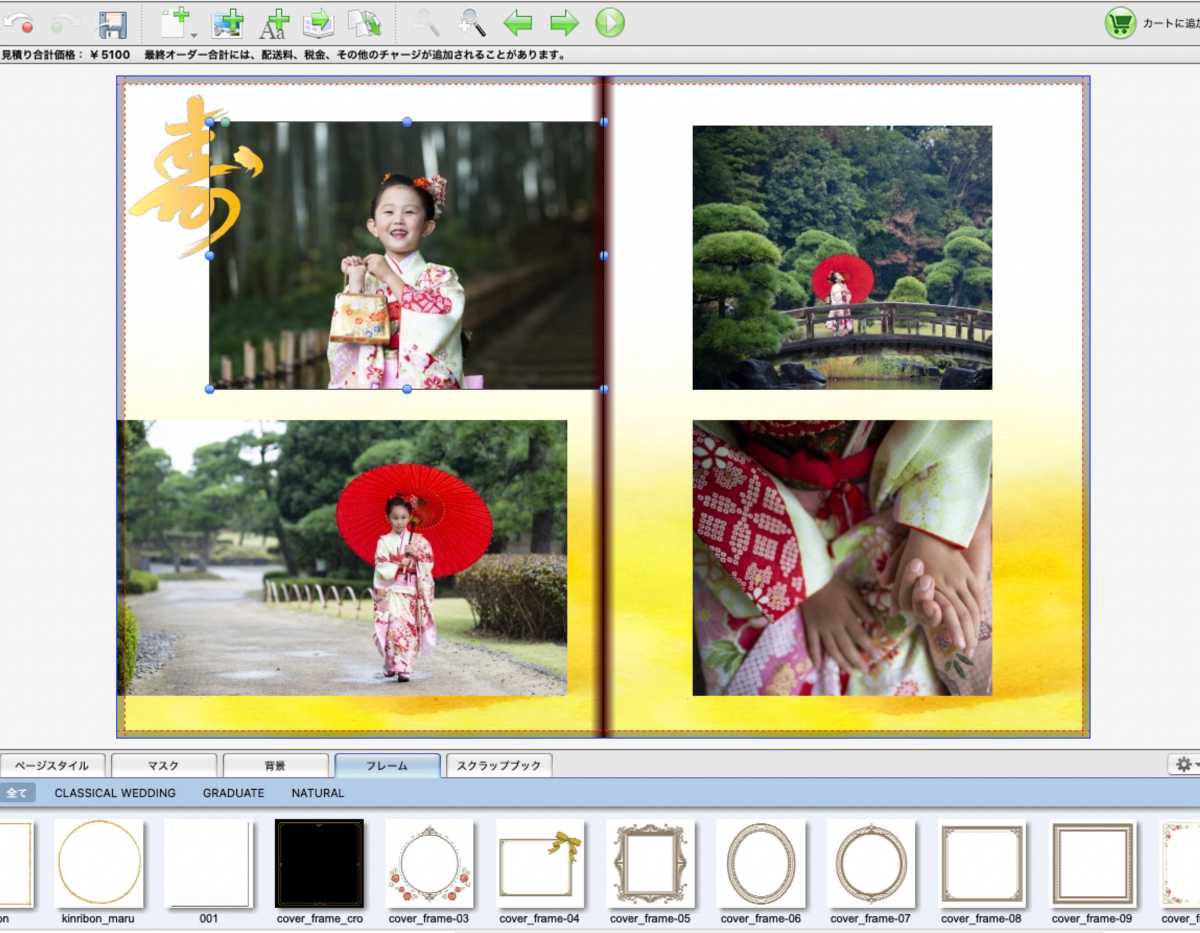Go to next page with right arrow

(x=564, y=22)
